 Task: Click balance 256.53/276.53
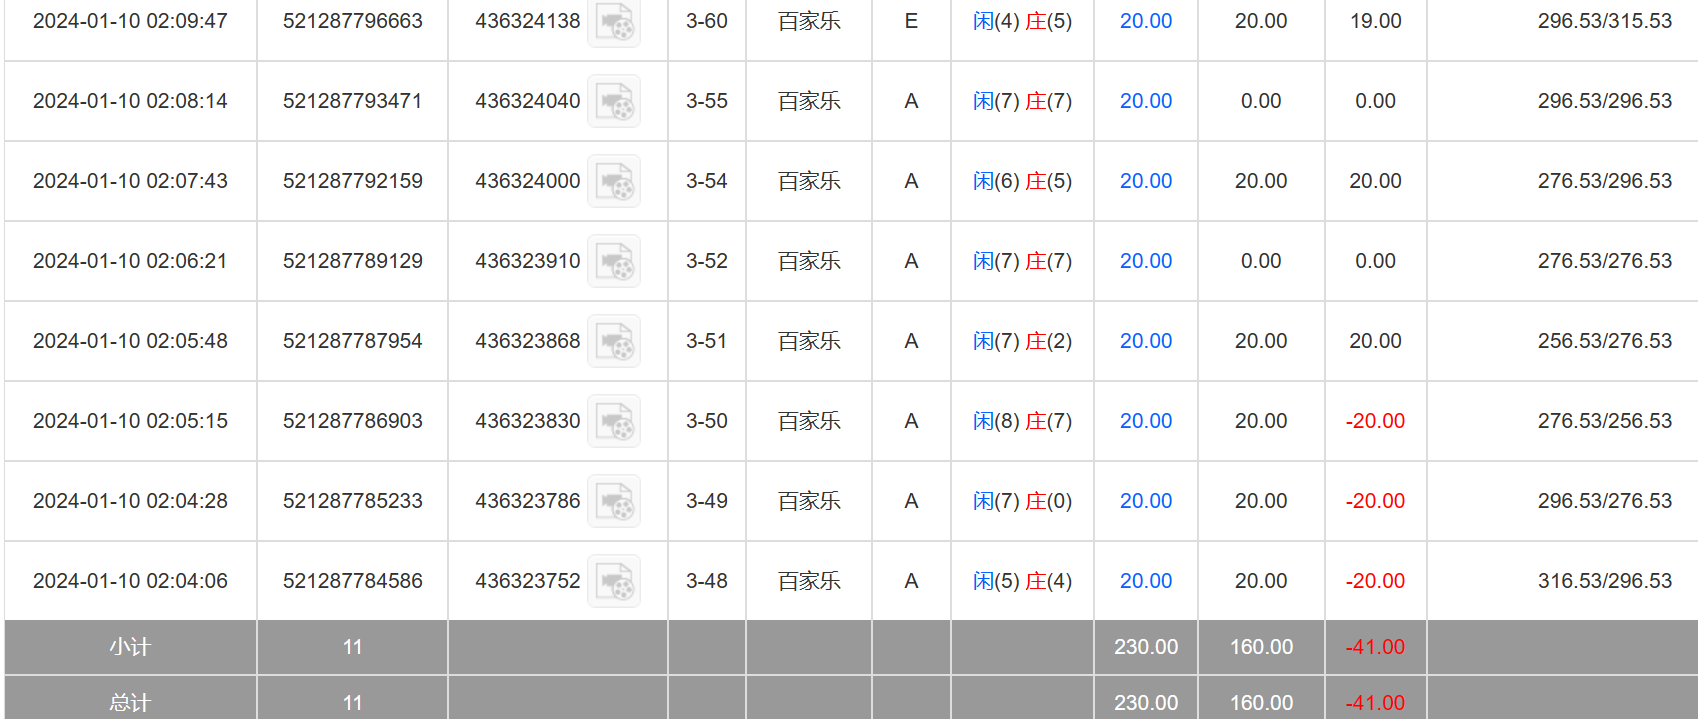[1605, 341]
